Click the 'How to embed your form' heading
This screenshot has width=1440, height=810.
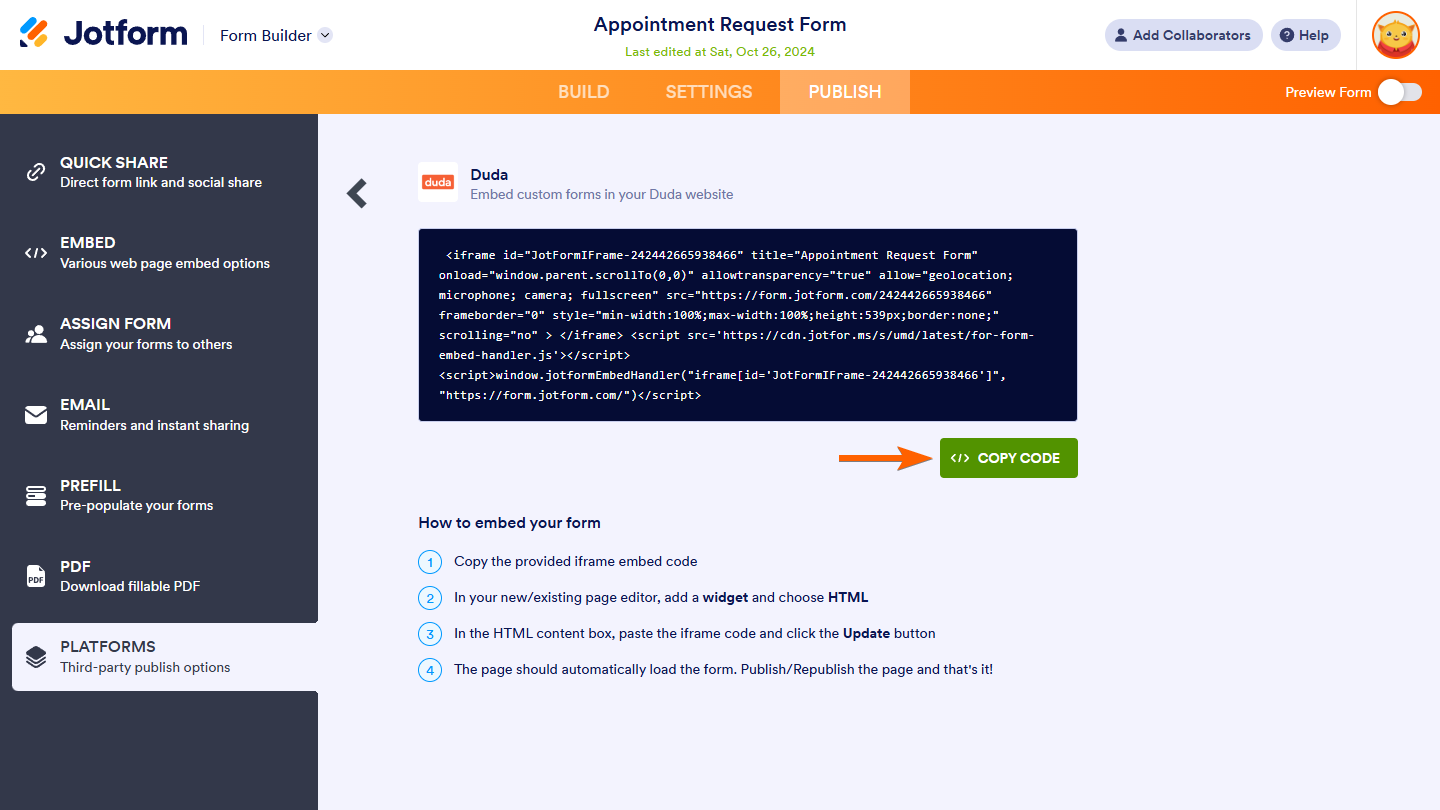pyautogui.click(x=509, y=523)
